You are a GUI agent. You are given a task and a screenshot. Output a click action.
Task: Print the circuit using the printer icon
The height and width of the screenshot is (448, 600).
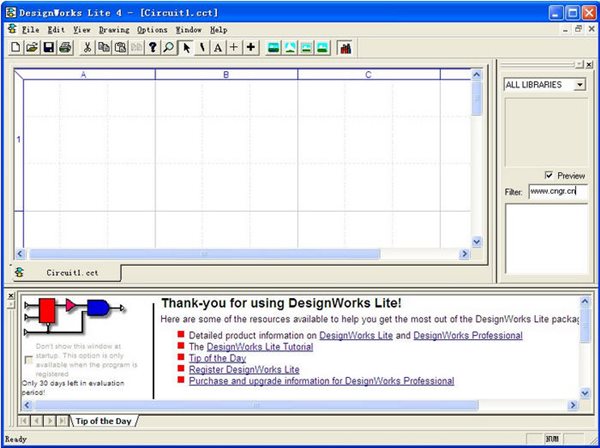[65, 47]
